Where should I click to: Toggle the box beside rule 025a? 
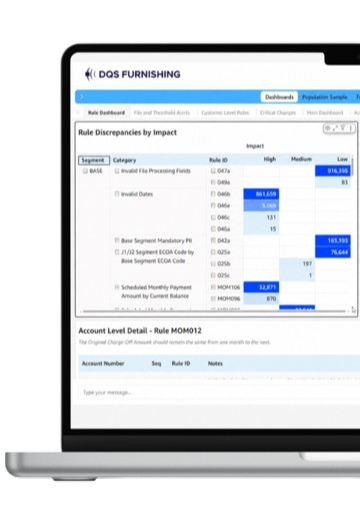213,252
